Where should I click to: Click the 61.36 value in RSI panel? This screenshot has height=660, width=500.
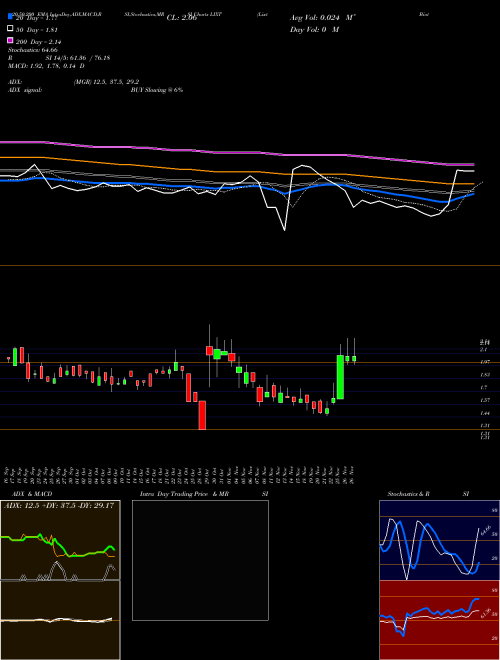484,613
